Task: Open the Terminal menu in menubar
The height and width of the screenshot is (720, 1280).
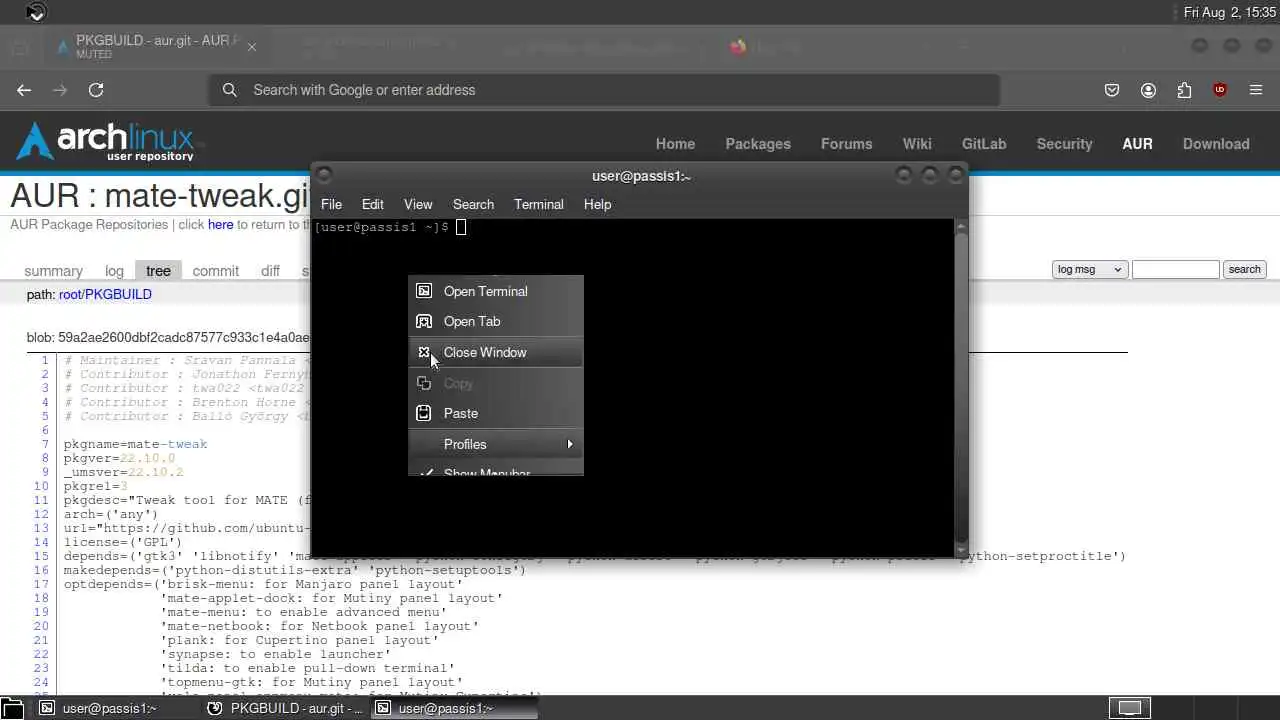Action: (x=539, y=204)
